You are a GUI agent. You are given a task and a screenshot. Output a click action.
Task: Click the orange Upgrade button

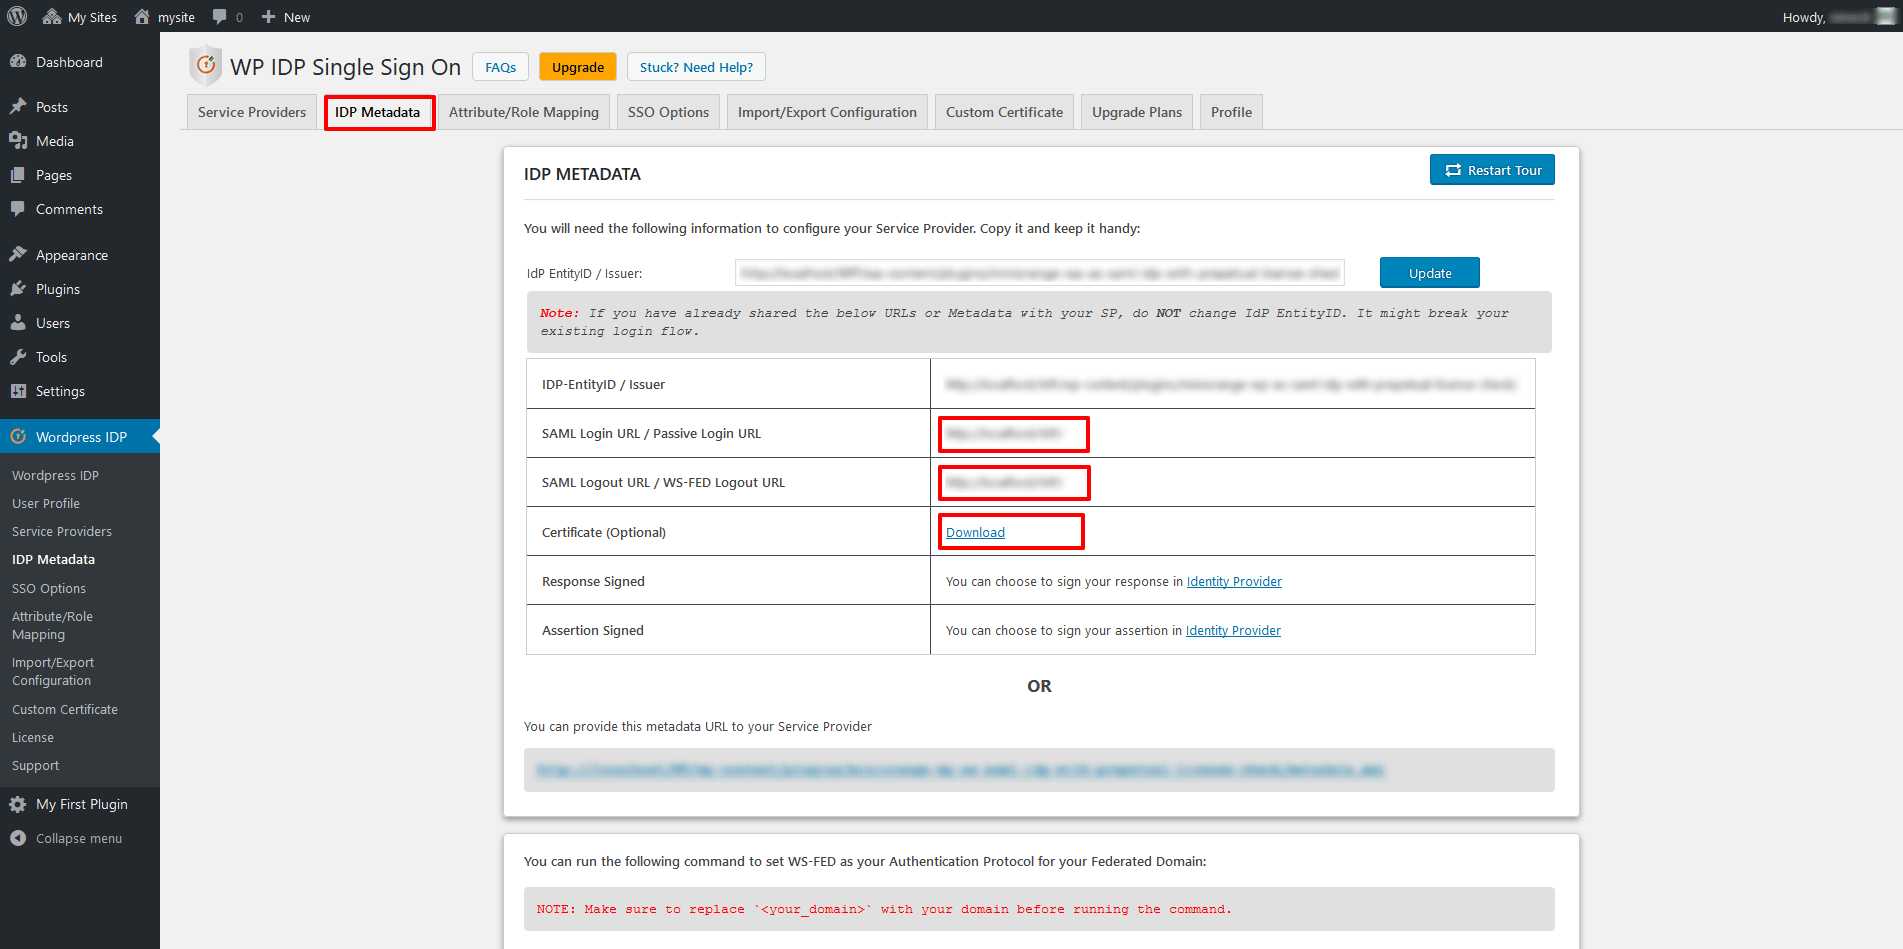tap(578, 67)
